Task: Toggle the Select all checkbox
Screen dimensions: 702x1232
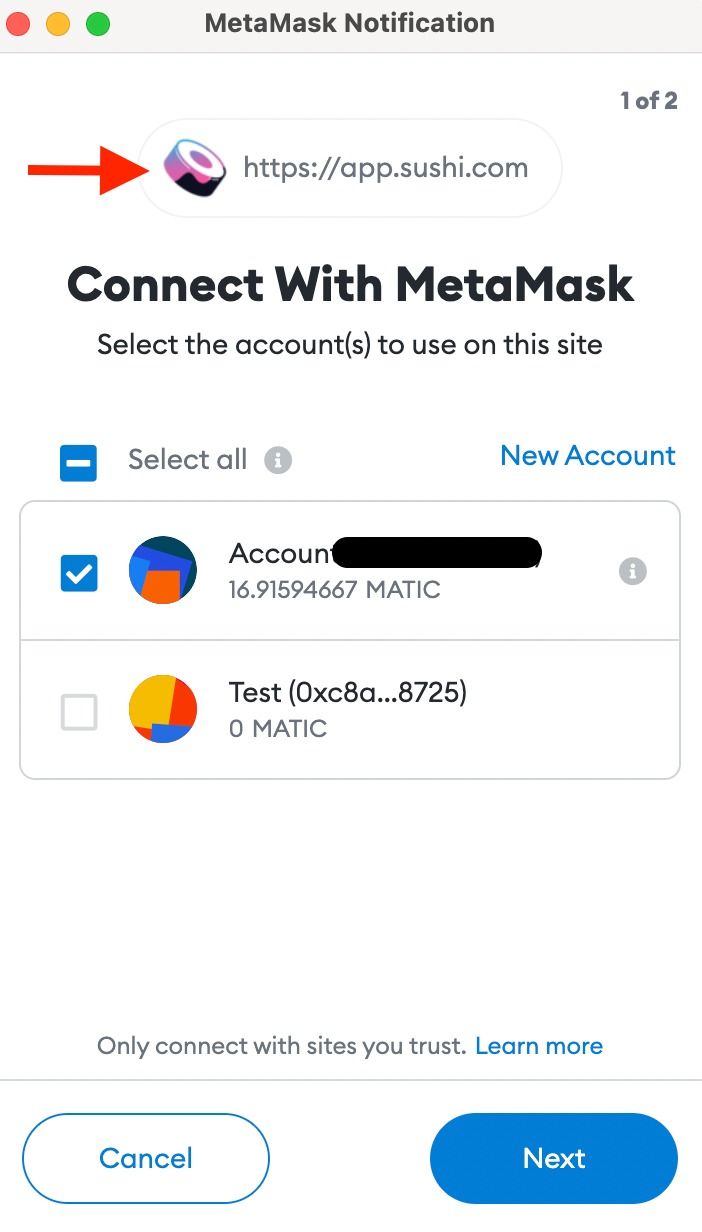Action: (78, 462)
